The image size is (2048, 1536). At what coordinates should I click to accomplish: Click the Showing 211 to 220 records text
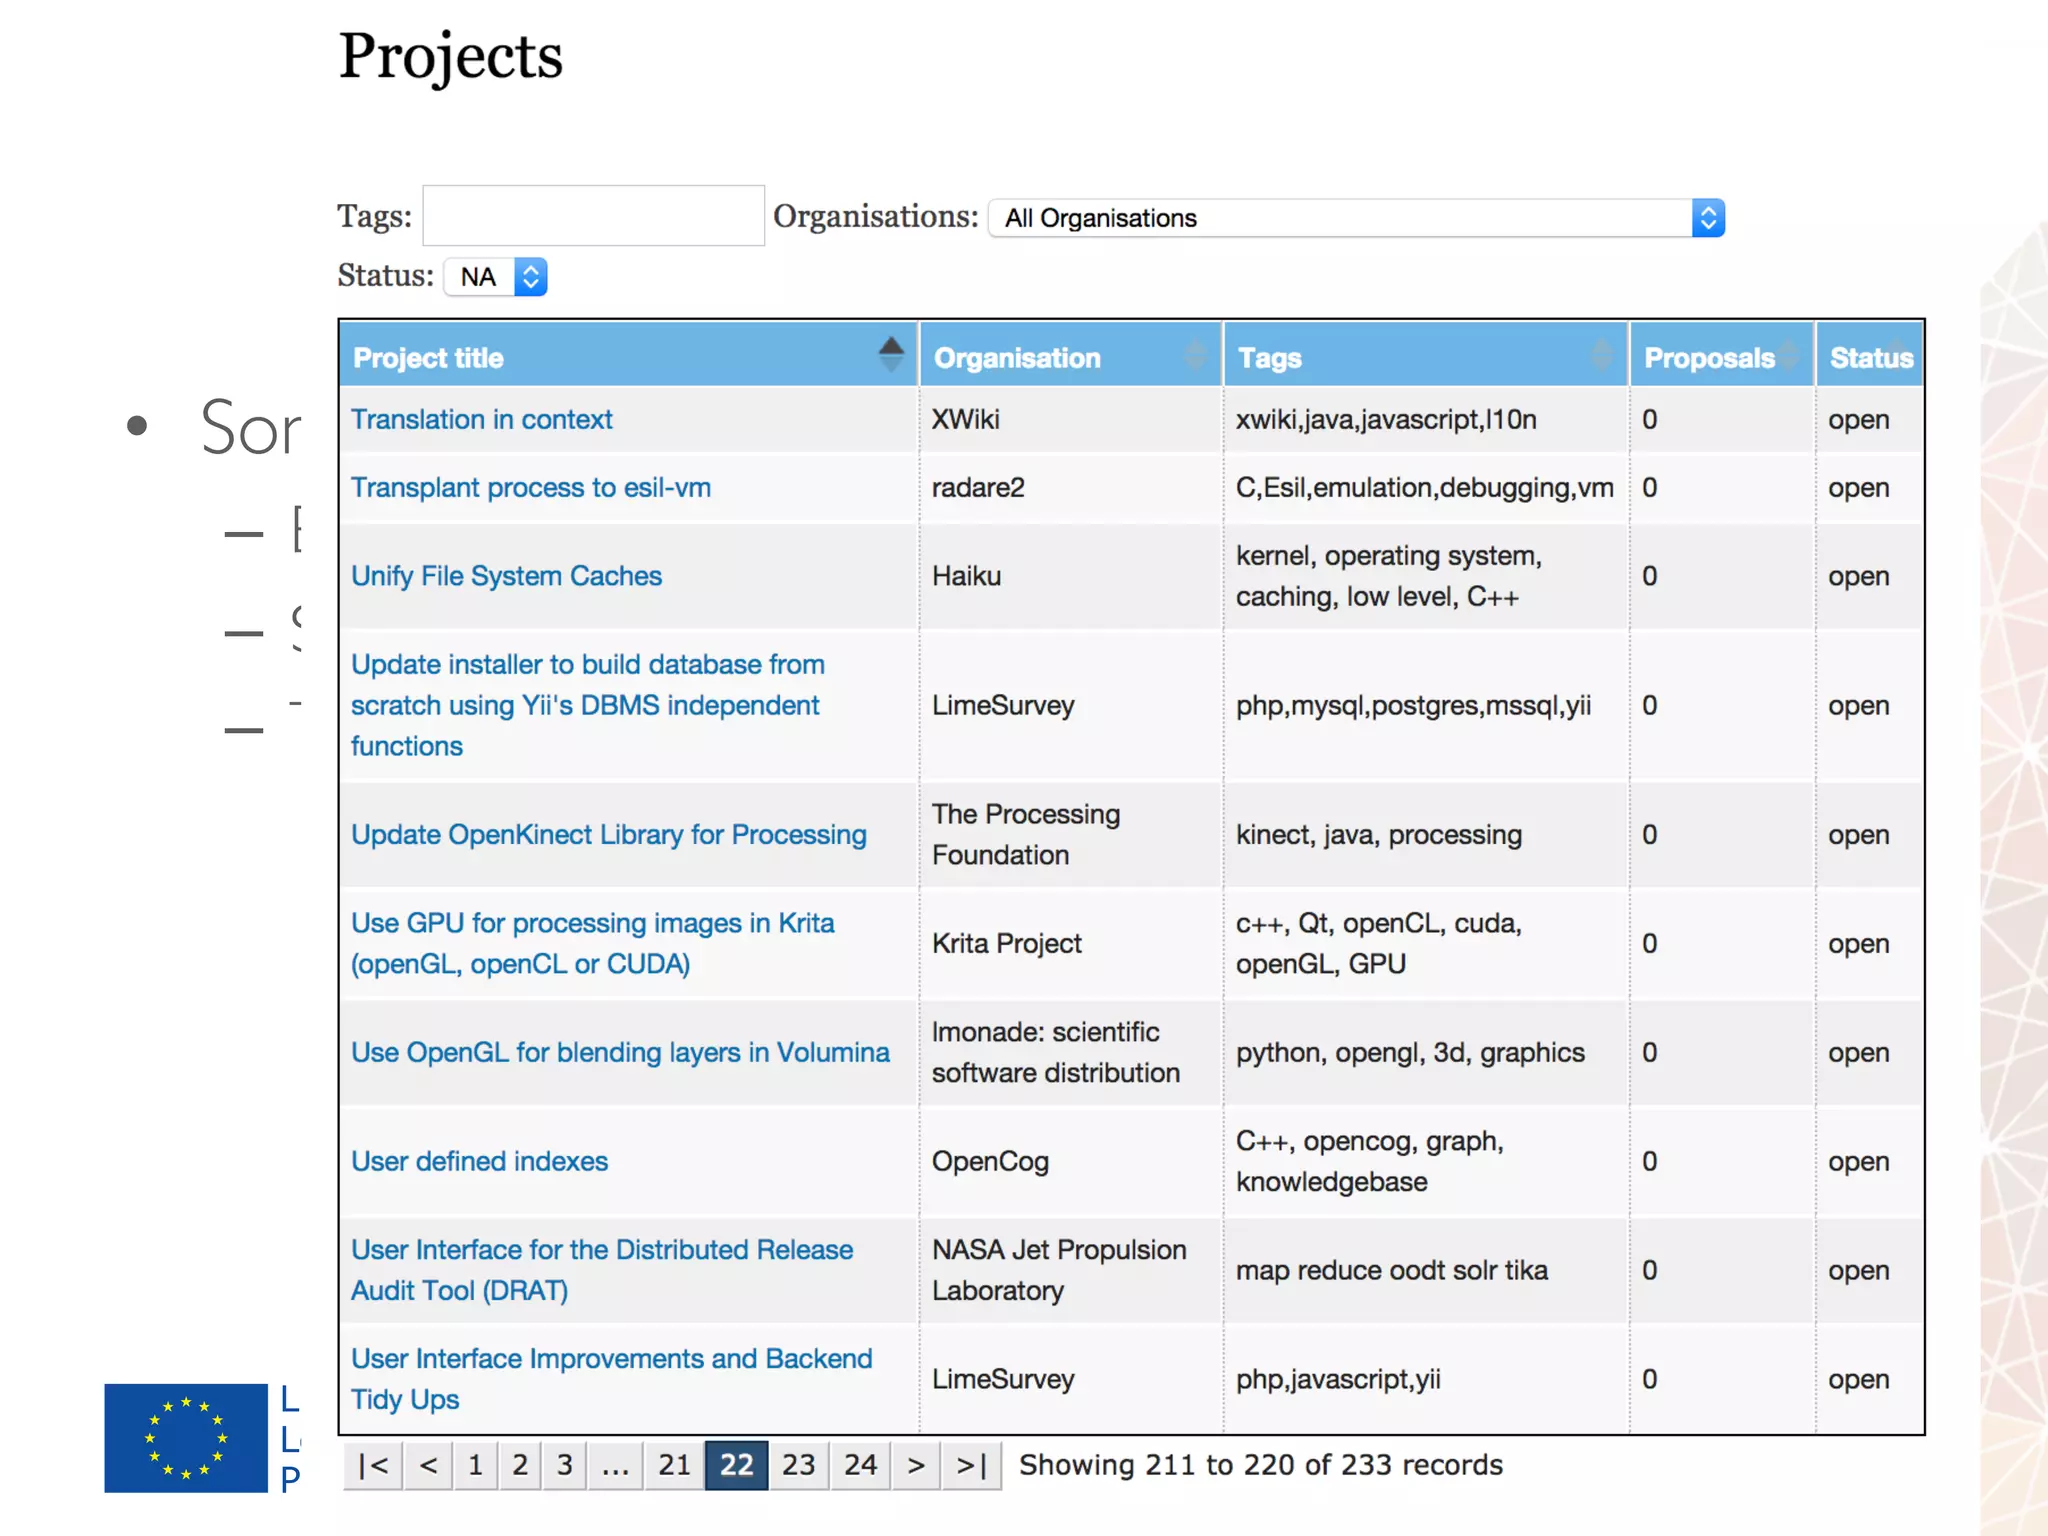pyautogui.click(x=1261, y=1465)
